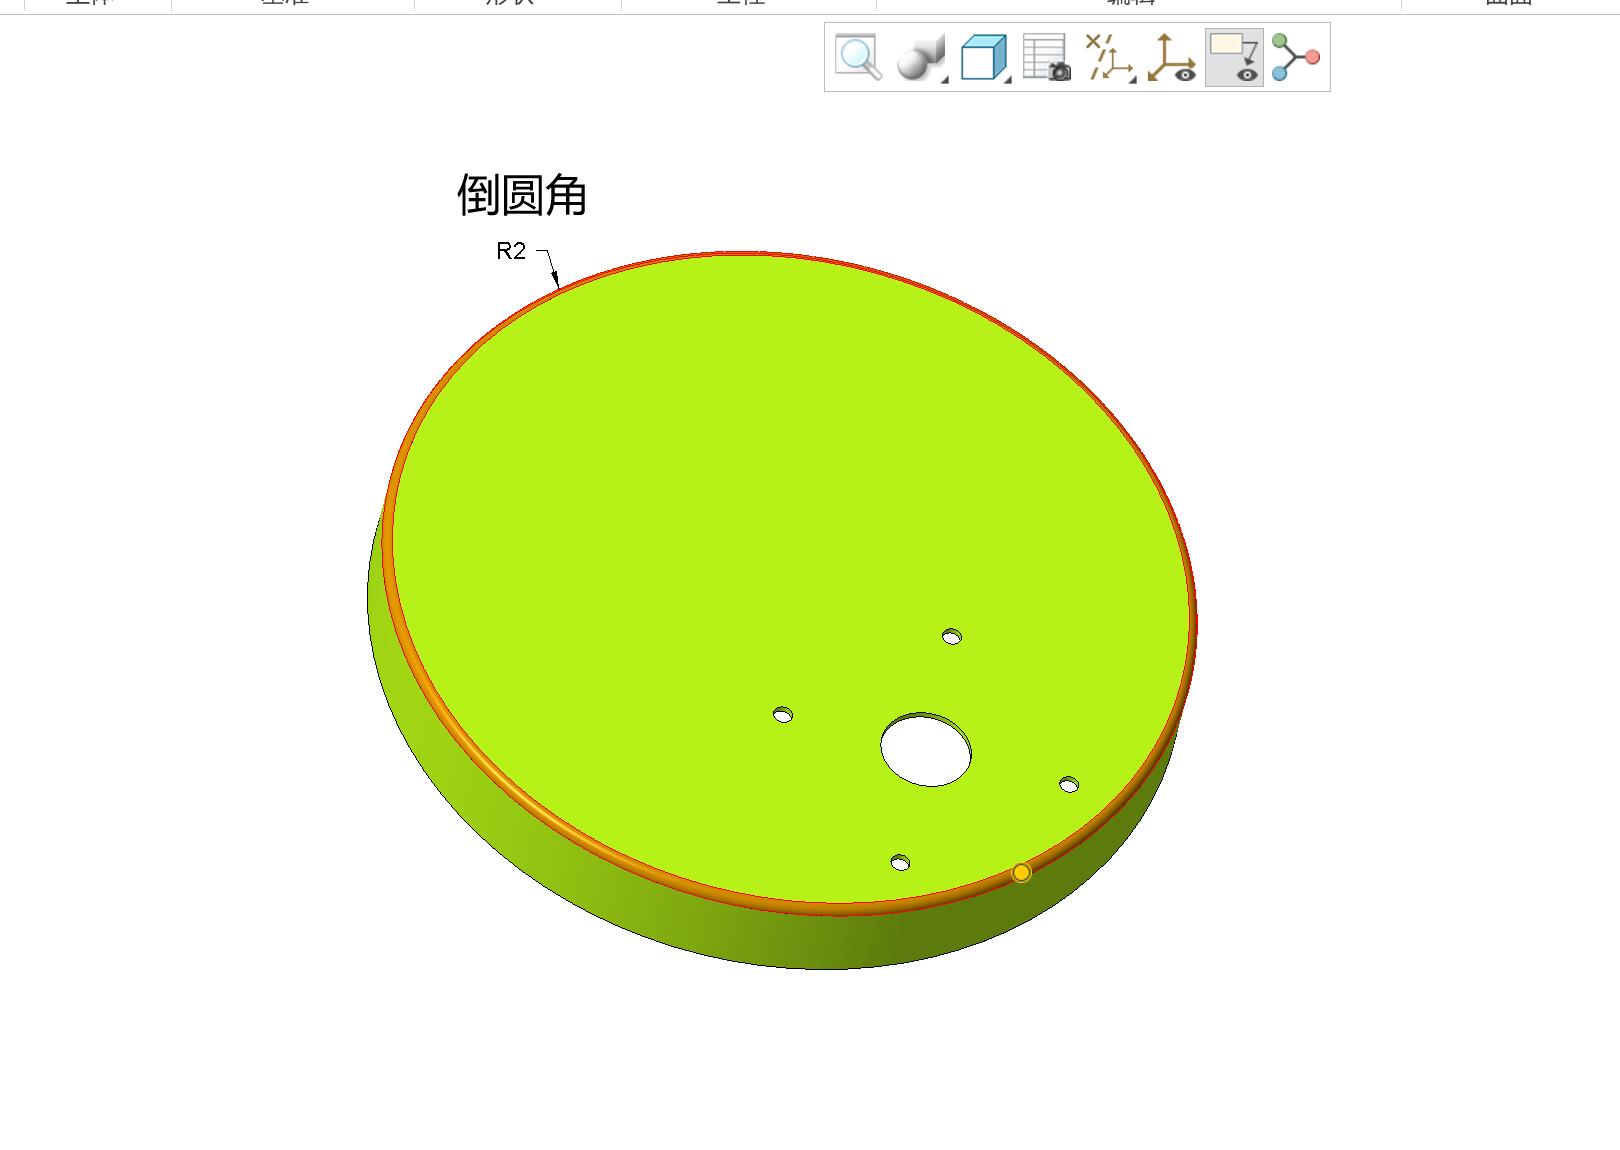Toggle coordinate system axes display
Image resolution: width=1620 pixels, height=1150 pixels.
[x=1172, y=57]
